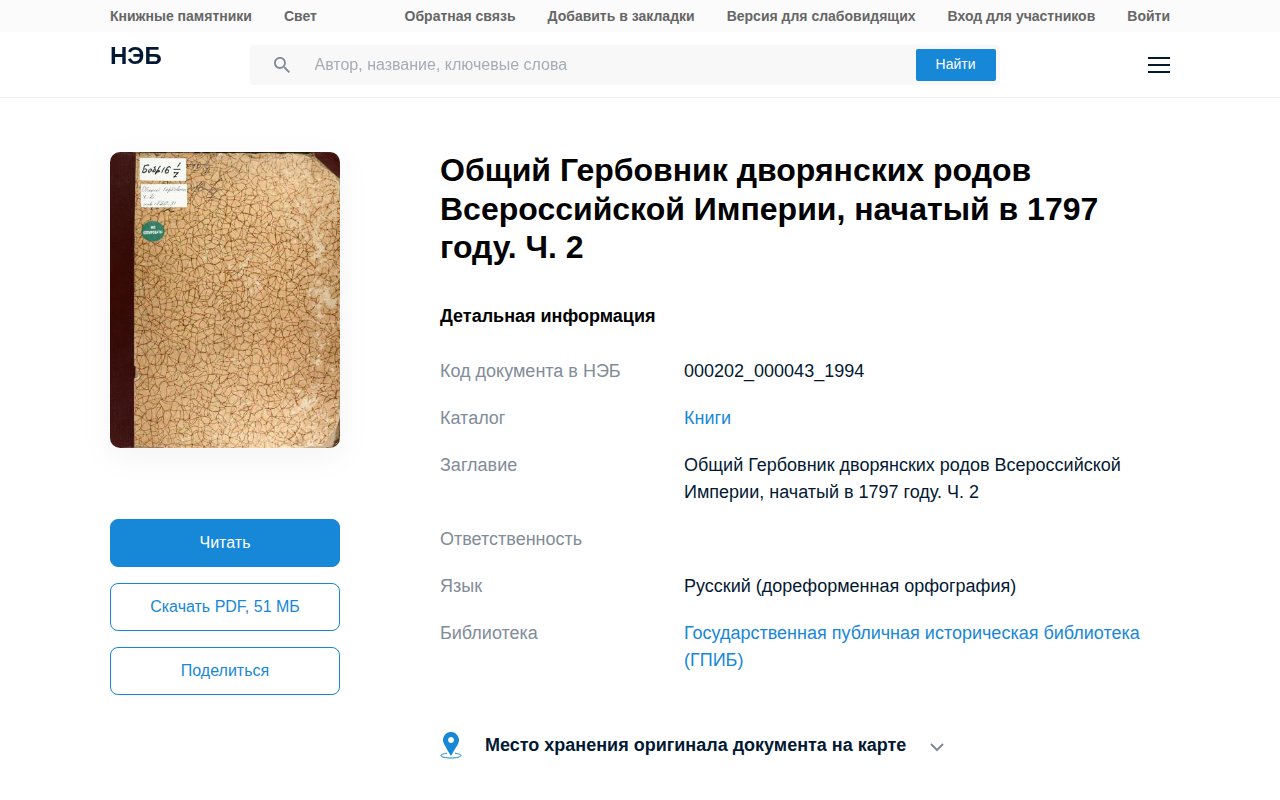This screenshot has width=1280, height=800.
Task: Open the hamburger menu icon
Action: pos(1158,65)
